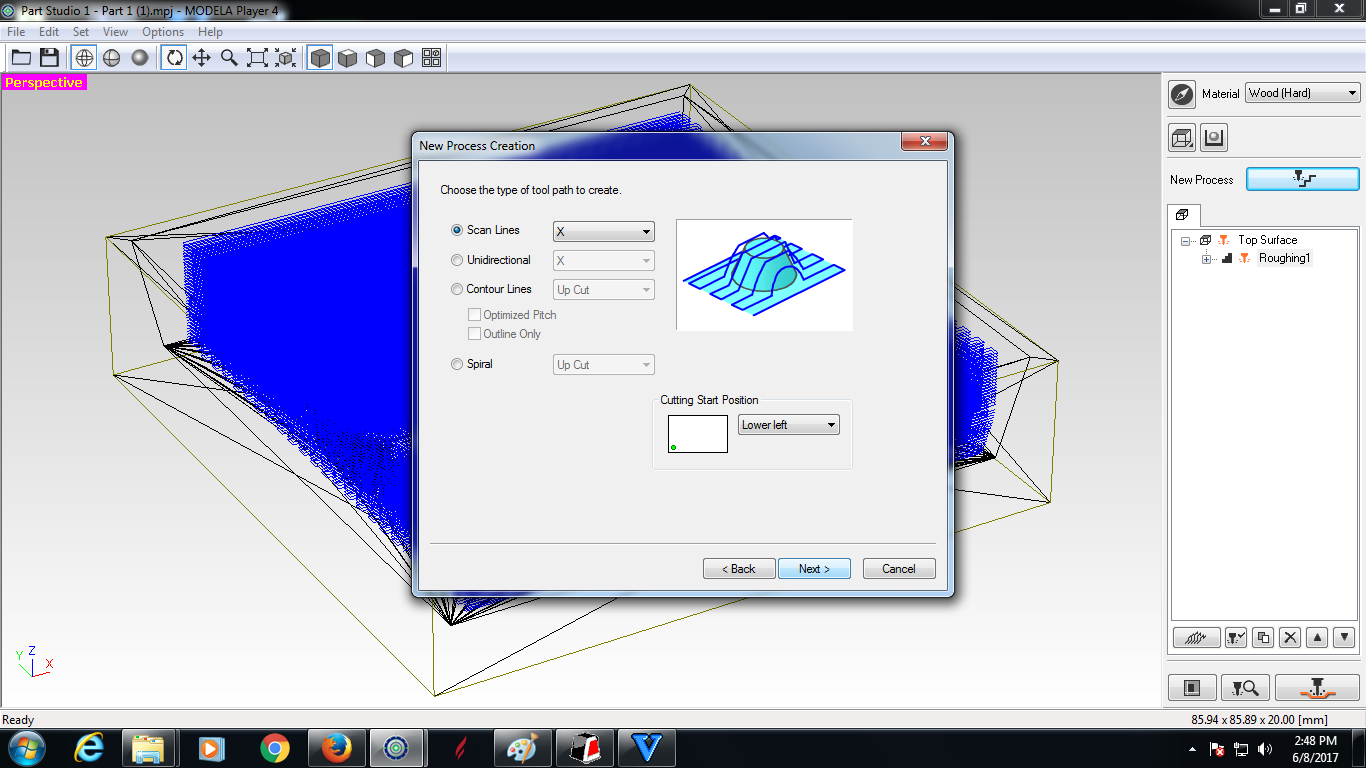Image resolution: width=1366 pixels, height=768 pixels.
Task: Select the cube view with white front face
Action: click(376, 58)
